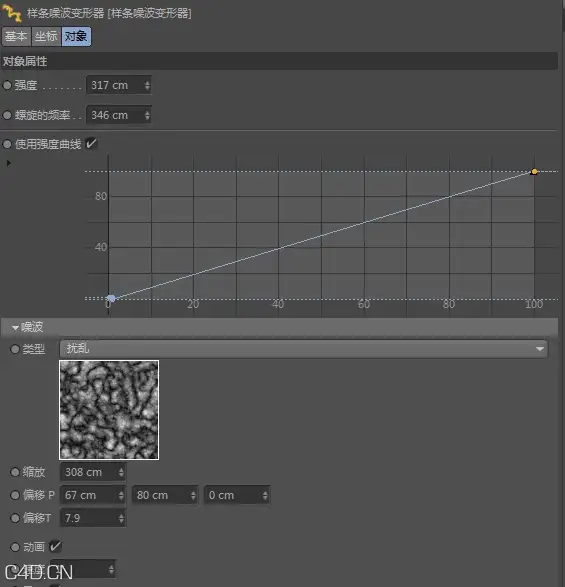Expand the curve editor disclosure triangle

[9, 163]
